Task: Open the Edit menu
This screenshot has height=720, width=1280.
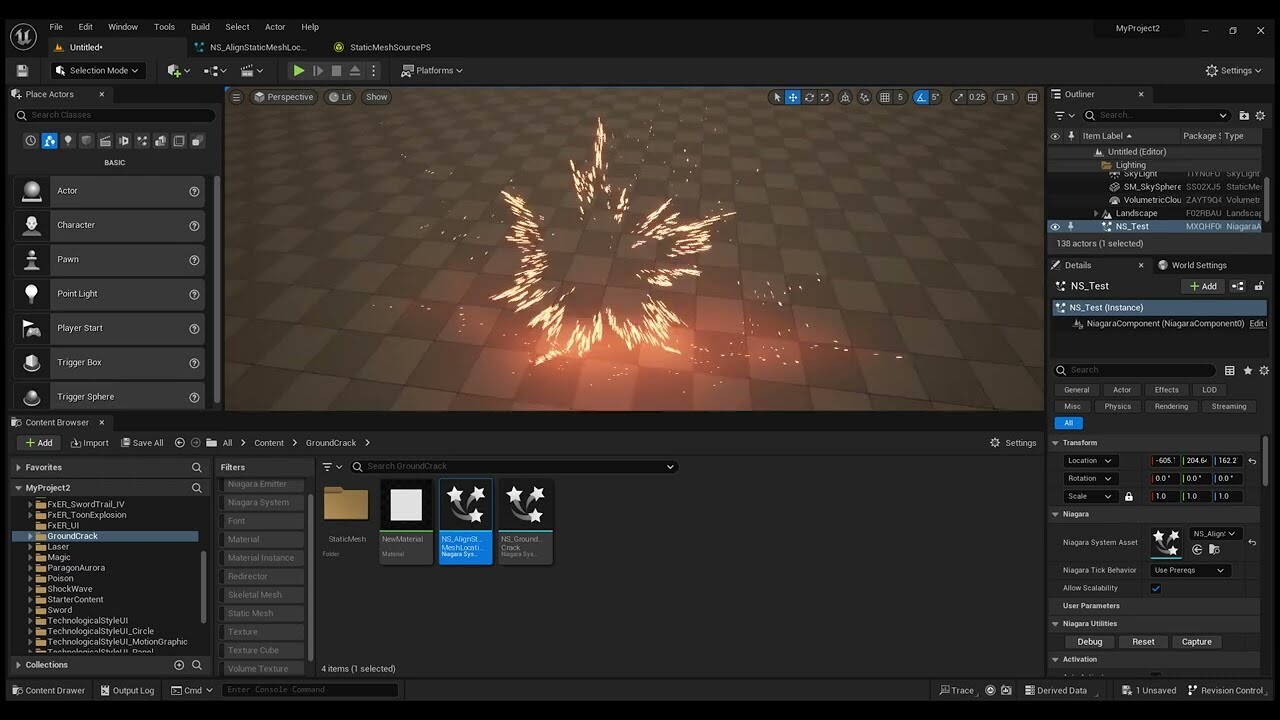Action: [85, 26]
